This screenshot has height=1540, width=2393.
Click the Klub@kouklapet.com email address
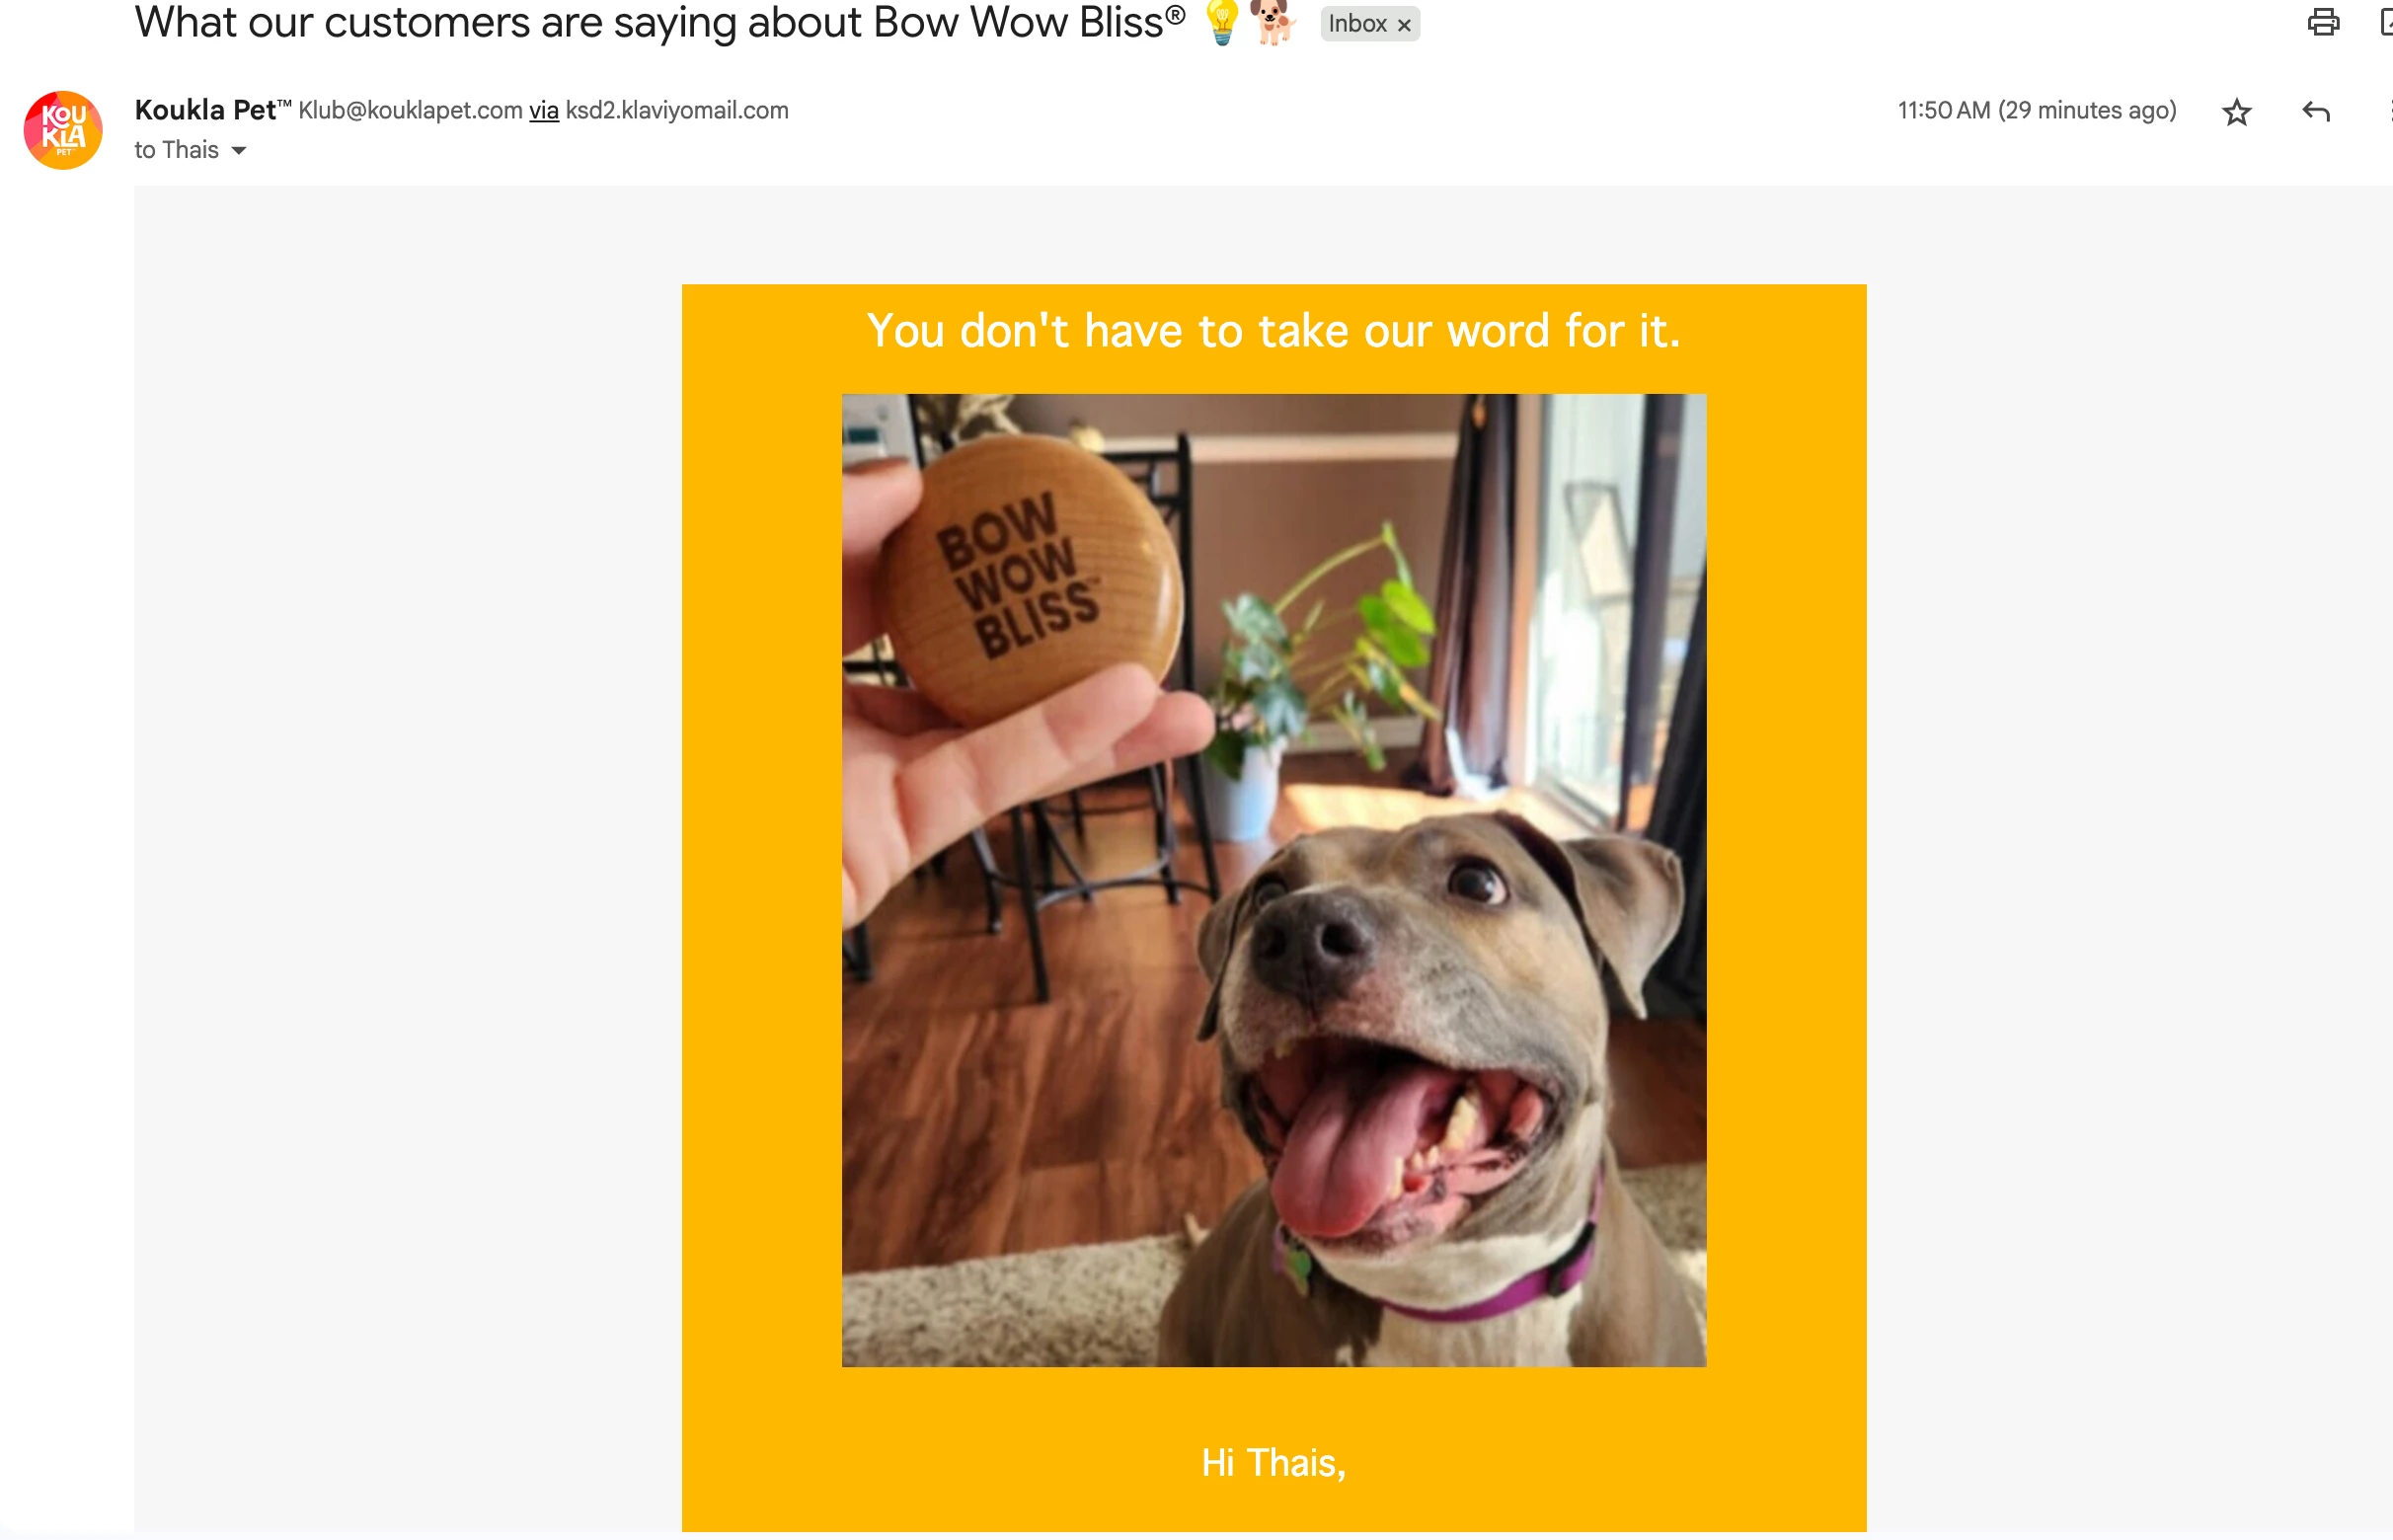[410, 110]
